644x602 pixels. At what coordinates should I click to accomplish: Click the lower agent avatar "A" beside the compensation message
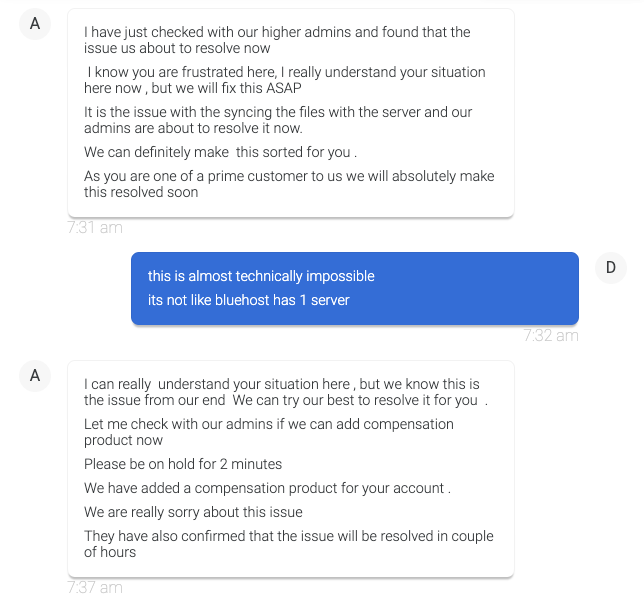(x=35, y=376)
